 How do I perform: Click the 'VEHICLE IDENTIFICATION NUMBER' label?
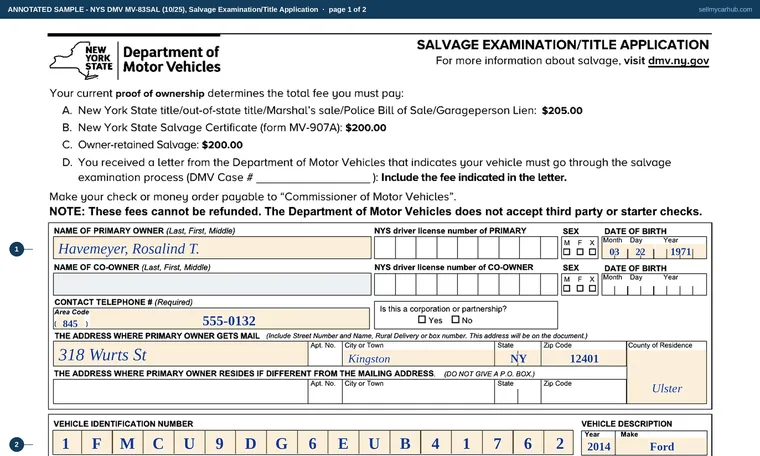(123, 424)
